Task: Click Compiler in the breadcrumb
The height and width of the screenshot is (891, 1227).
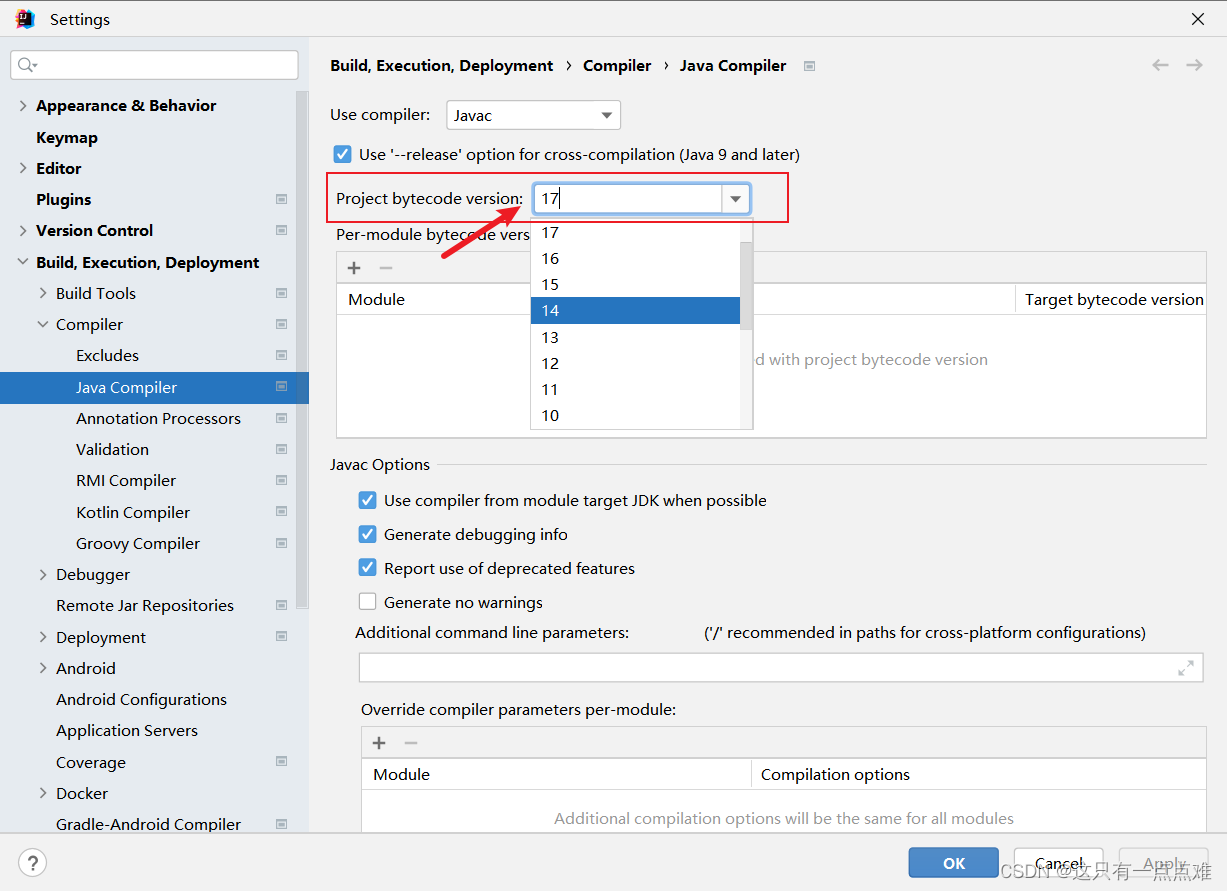Action: [x=617, y=66]
